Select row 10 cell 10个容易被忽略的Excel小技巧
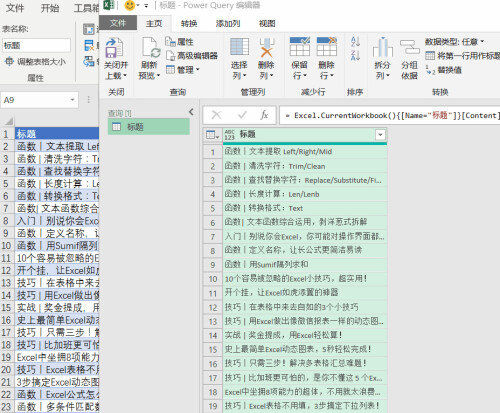The image size is (500, 413). coord(305,279)
